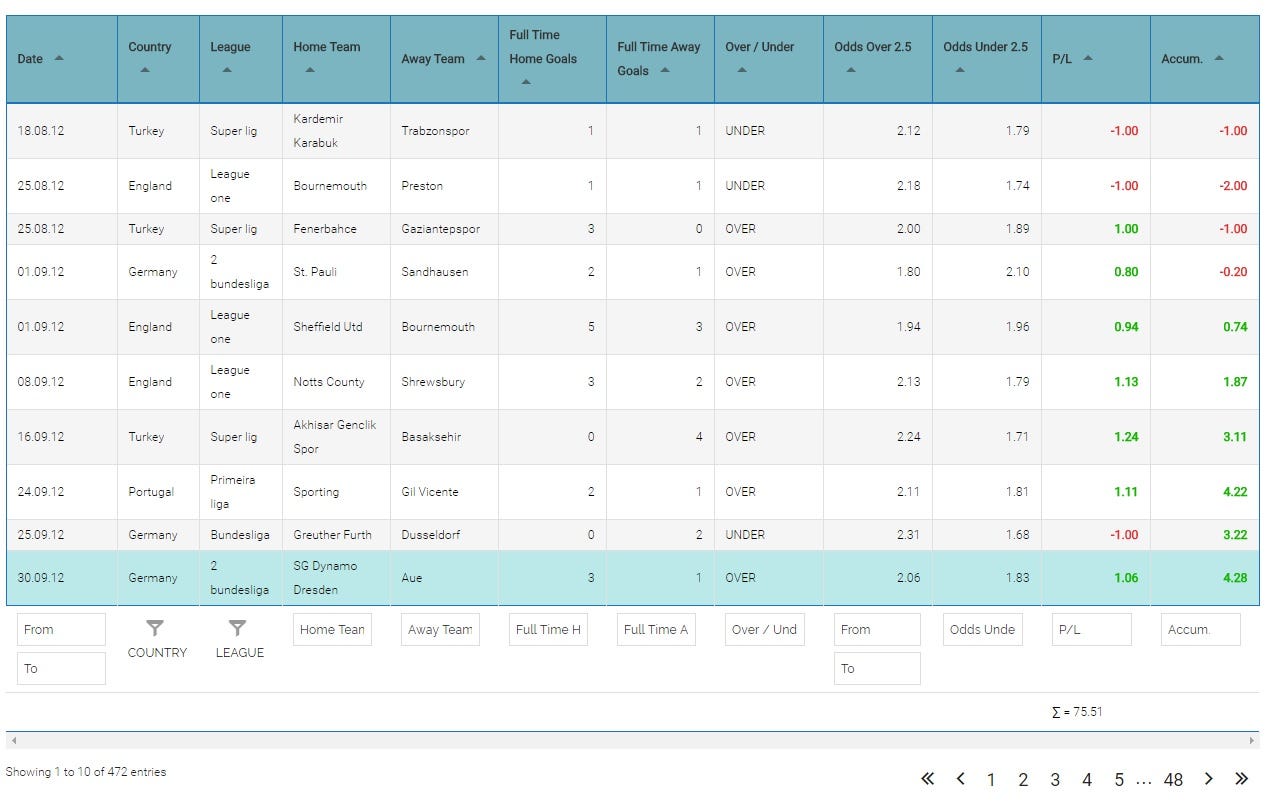Go to previous page arrow
1268x811 pixels.
tap(960, 779)
